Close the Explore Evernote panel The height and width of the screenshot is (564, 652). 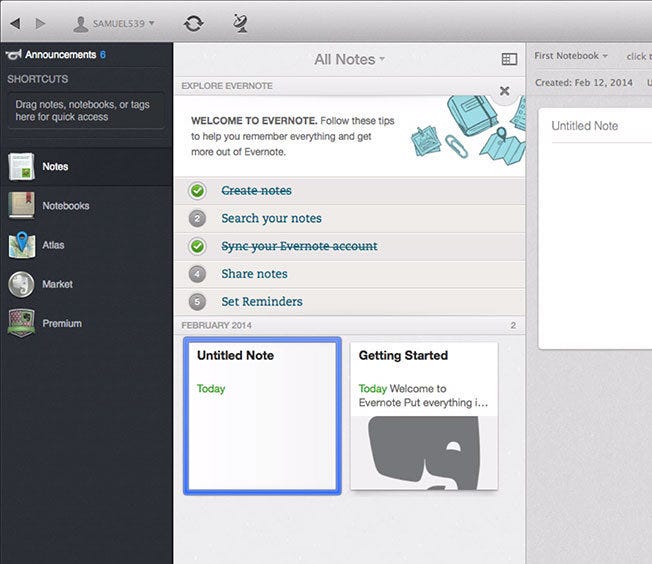(504, 91)
